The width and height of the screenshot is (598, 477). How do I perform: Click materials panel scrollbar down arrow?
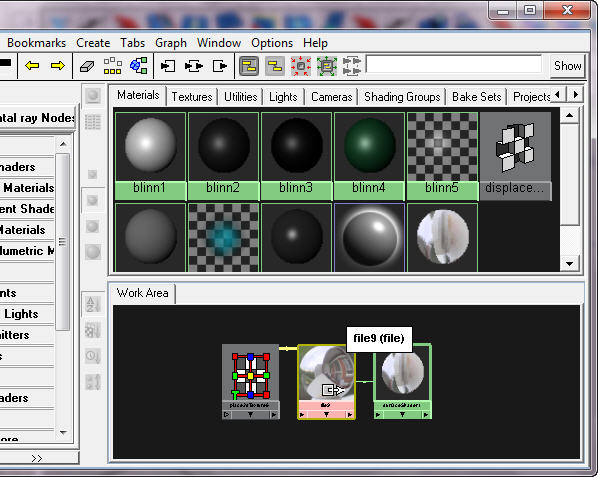coord(569,263)
